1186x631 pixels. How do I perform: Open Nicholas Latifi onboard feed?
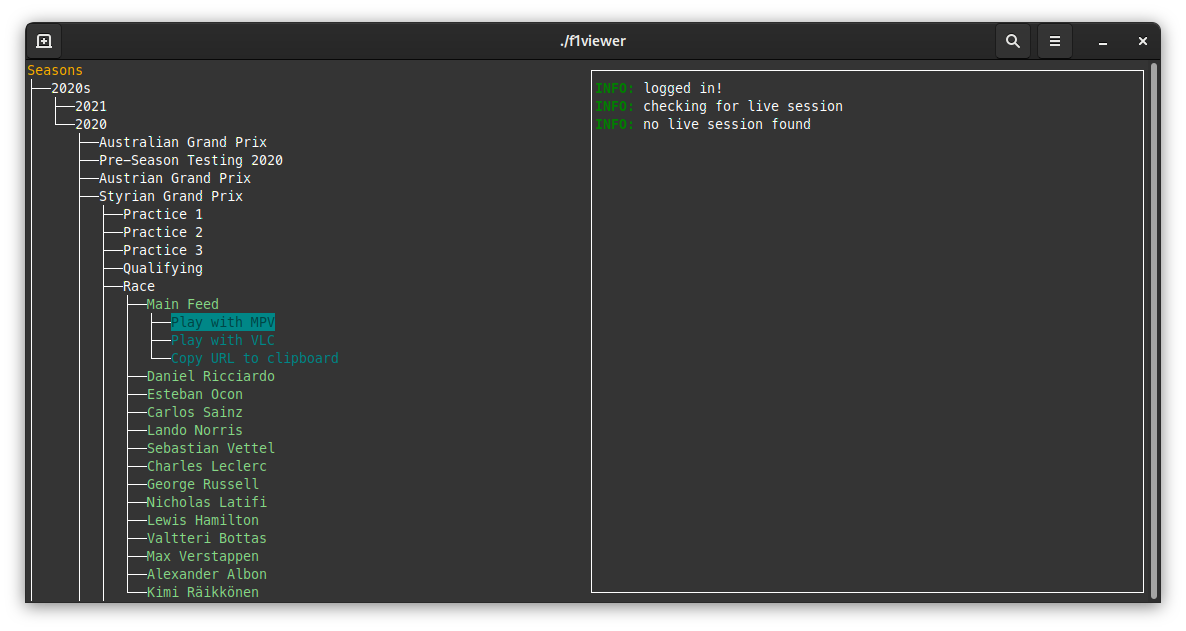tap(207, 502)
